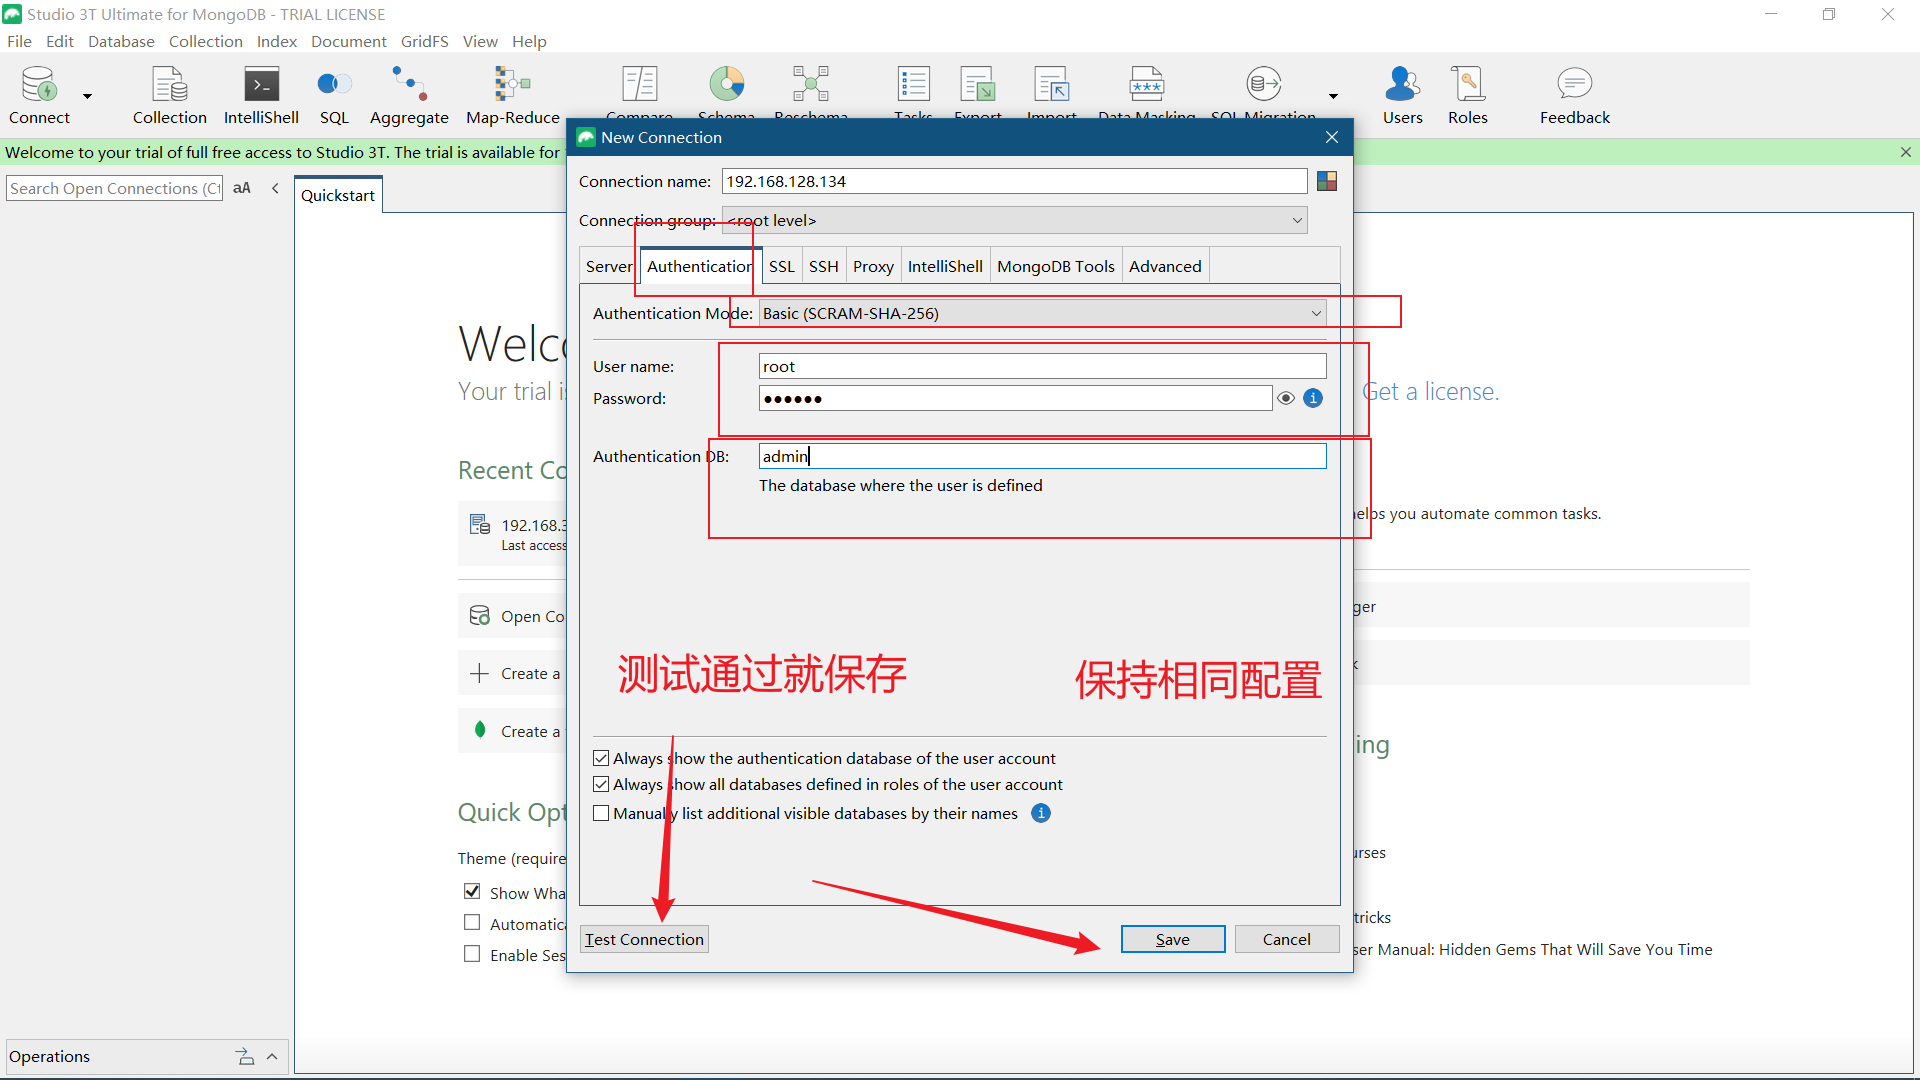Open the Aggregate editor tool
The width and height of the screenshot is (1920, 1080).
click(409, 95)
